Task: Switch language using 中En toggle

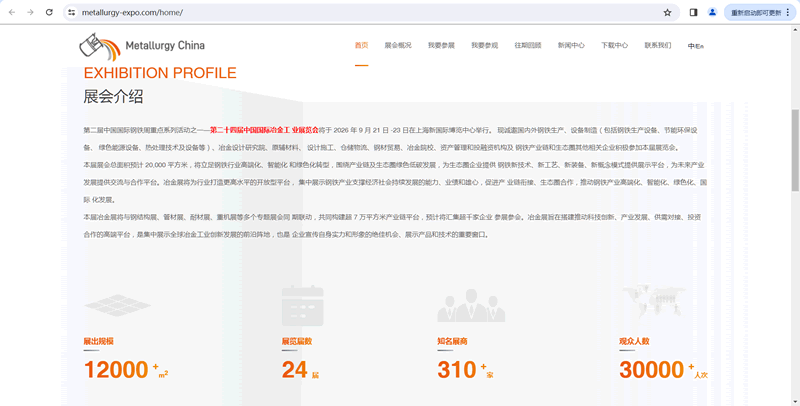Action: pyautogui.click(x=696, y=47)
